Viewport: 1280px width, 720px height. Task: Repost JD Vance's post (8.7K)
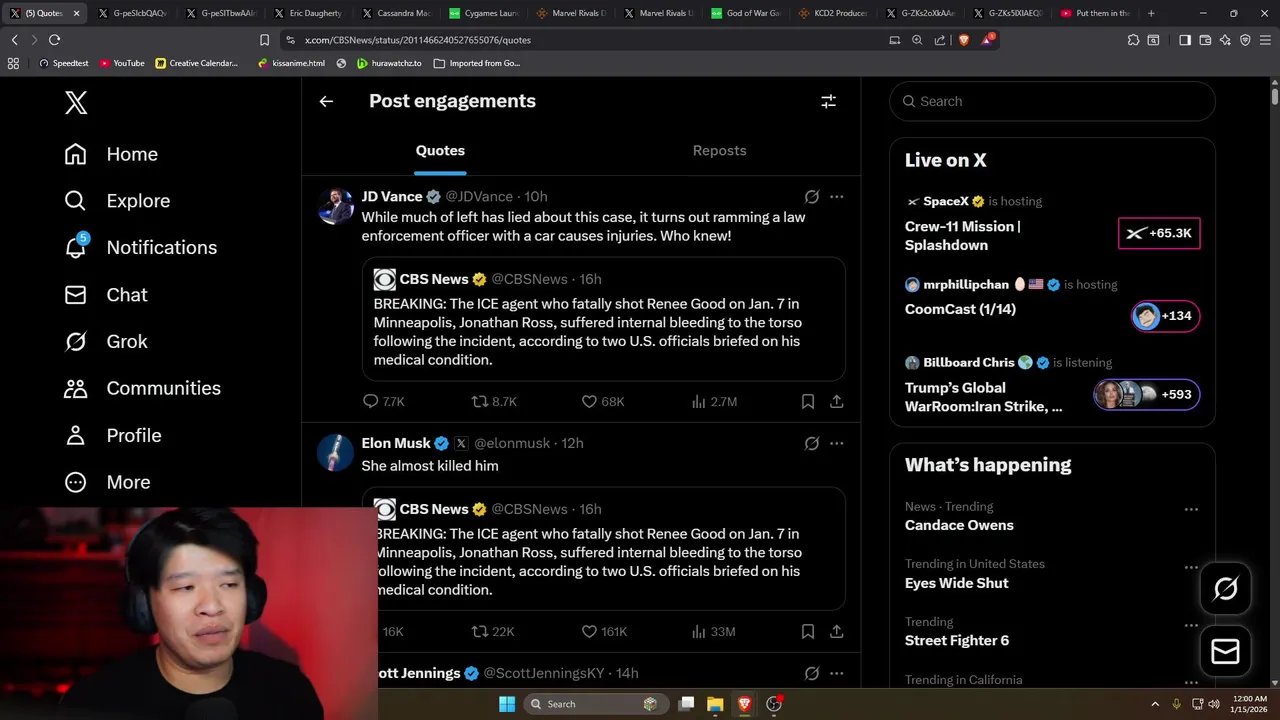[494, 401]
